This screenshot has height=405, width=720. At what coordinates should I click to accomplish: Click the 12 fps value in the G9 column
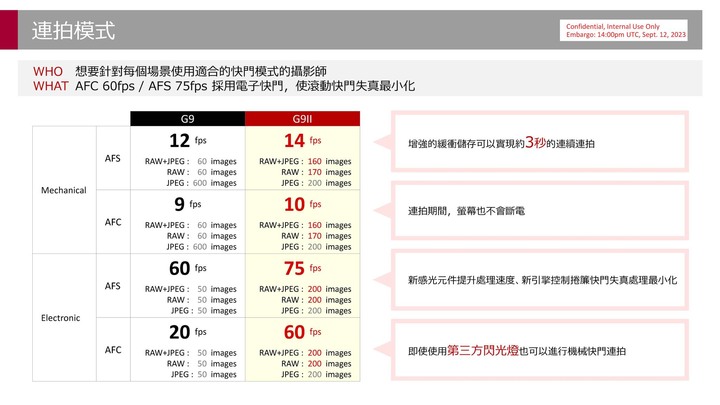(188, 141)
